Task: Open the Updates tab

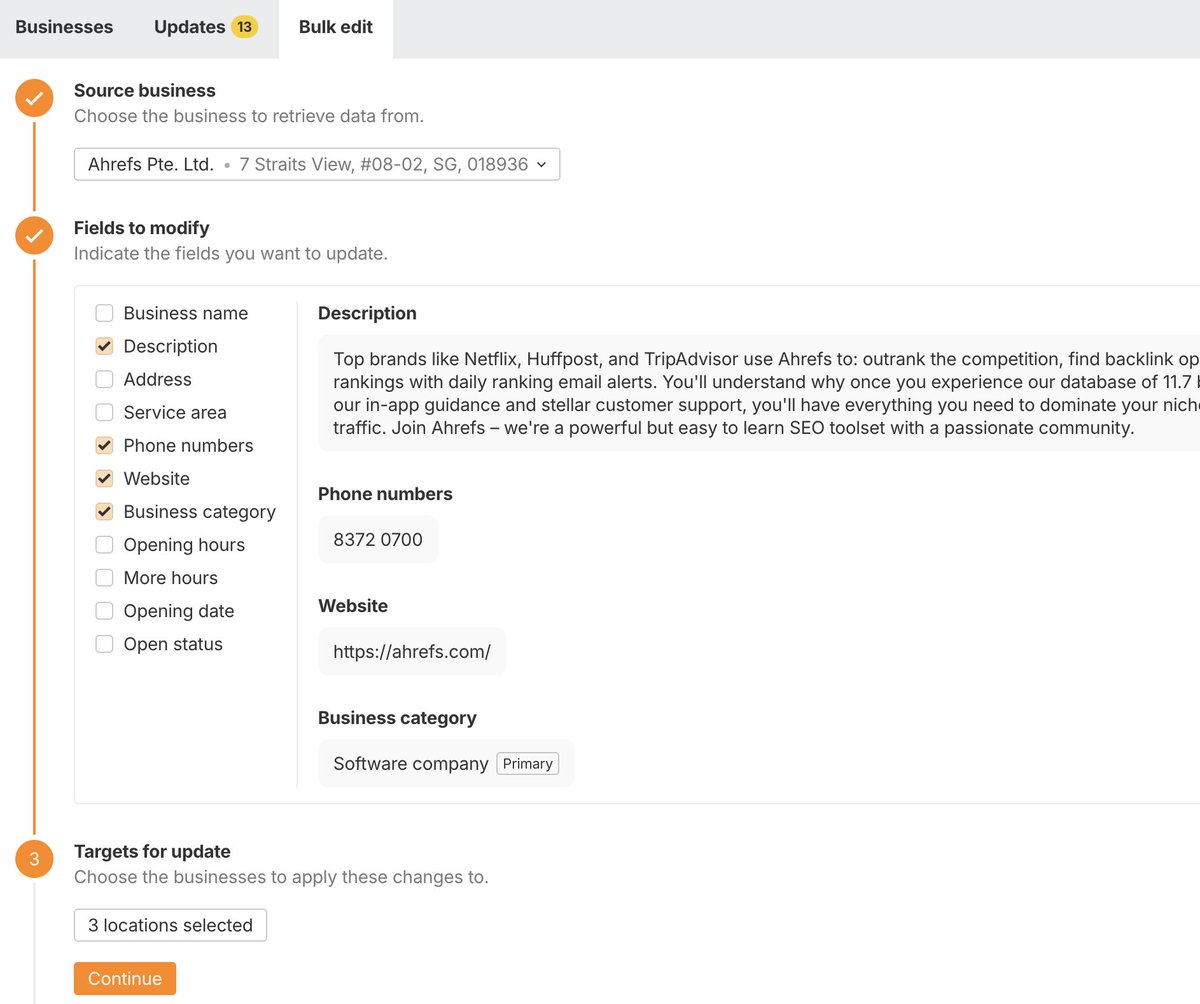Action: click(206, 27)
